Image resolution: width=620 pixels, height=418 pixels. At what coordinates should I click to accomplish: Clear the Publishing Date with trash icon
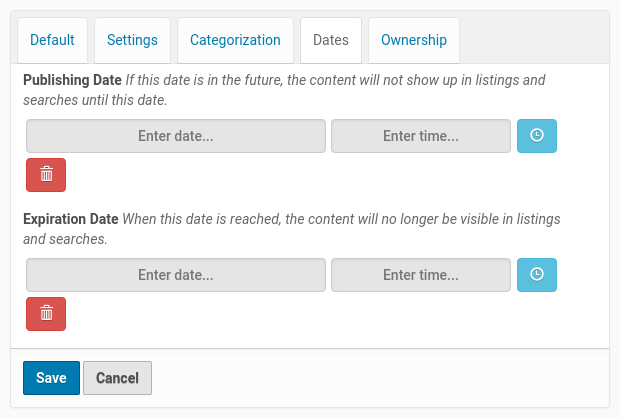point(46,174)
